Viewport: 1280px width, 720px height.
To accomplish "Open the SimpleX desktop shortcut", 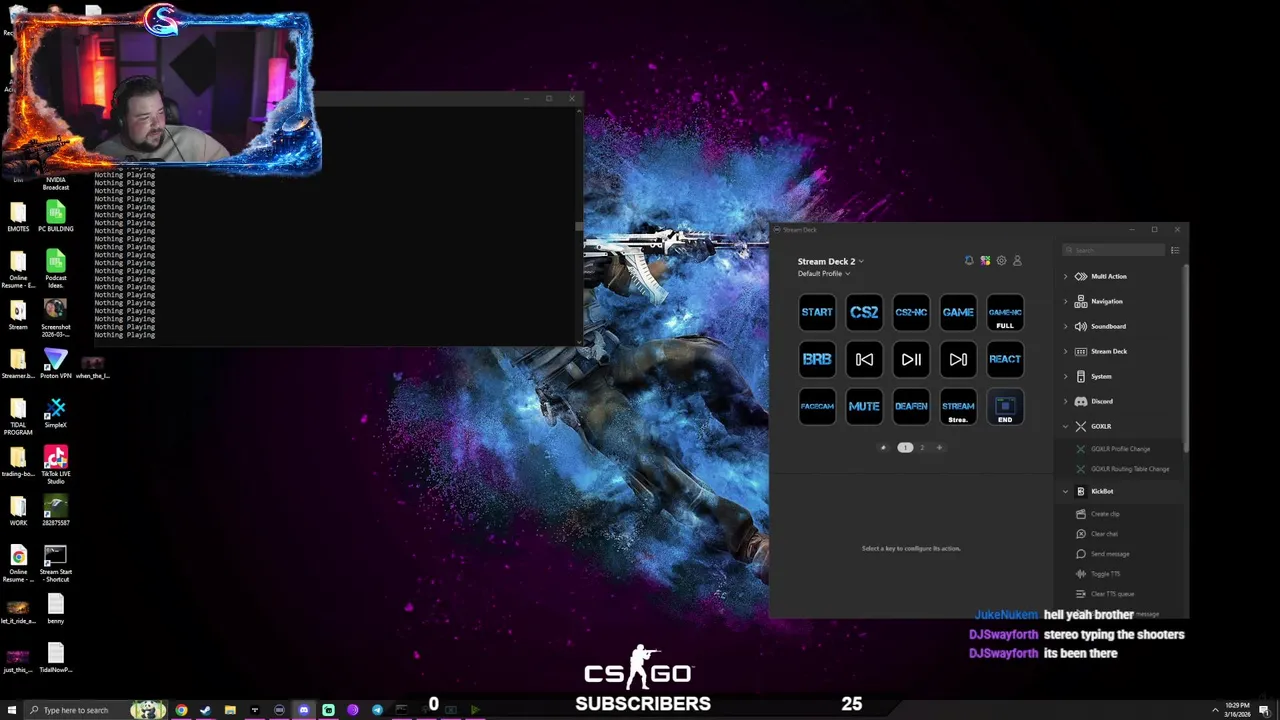I will [x=56, y=413].
